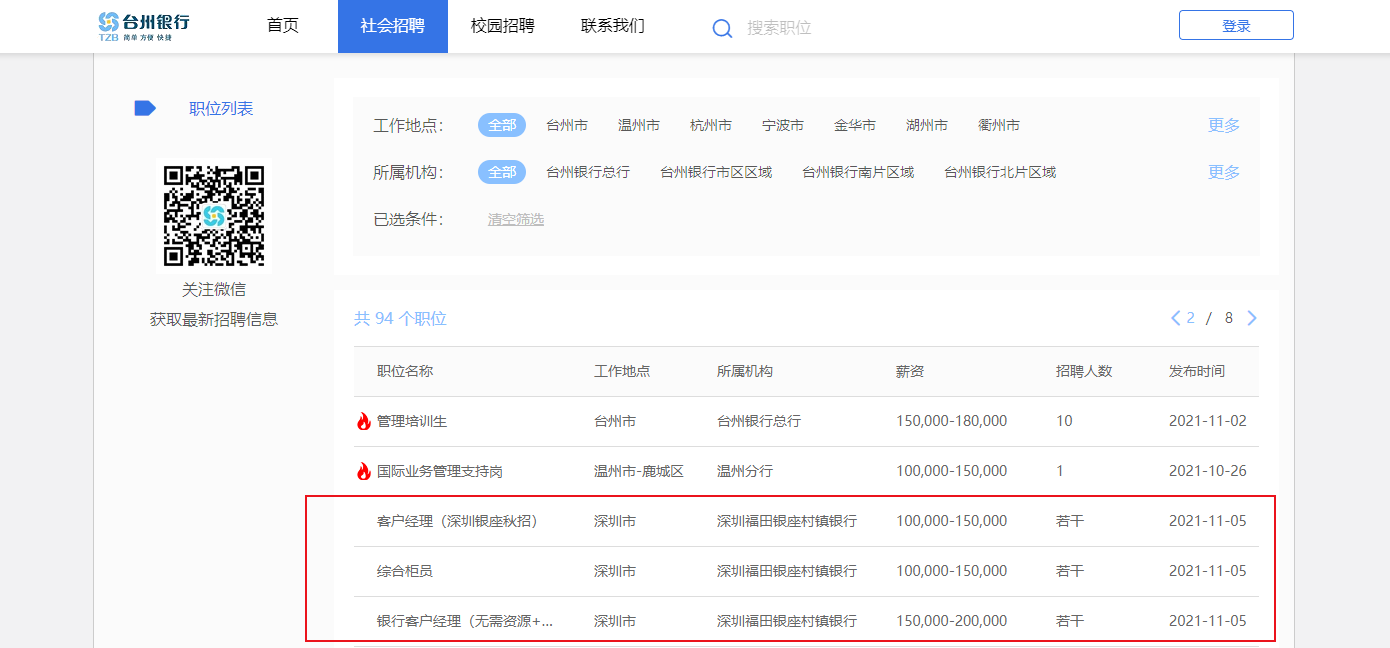Screen dimensions: 1390x648
Task: Go to previous page with left chevron
Action: [1175, 318]
